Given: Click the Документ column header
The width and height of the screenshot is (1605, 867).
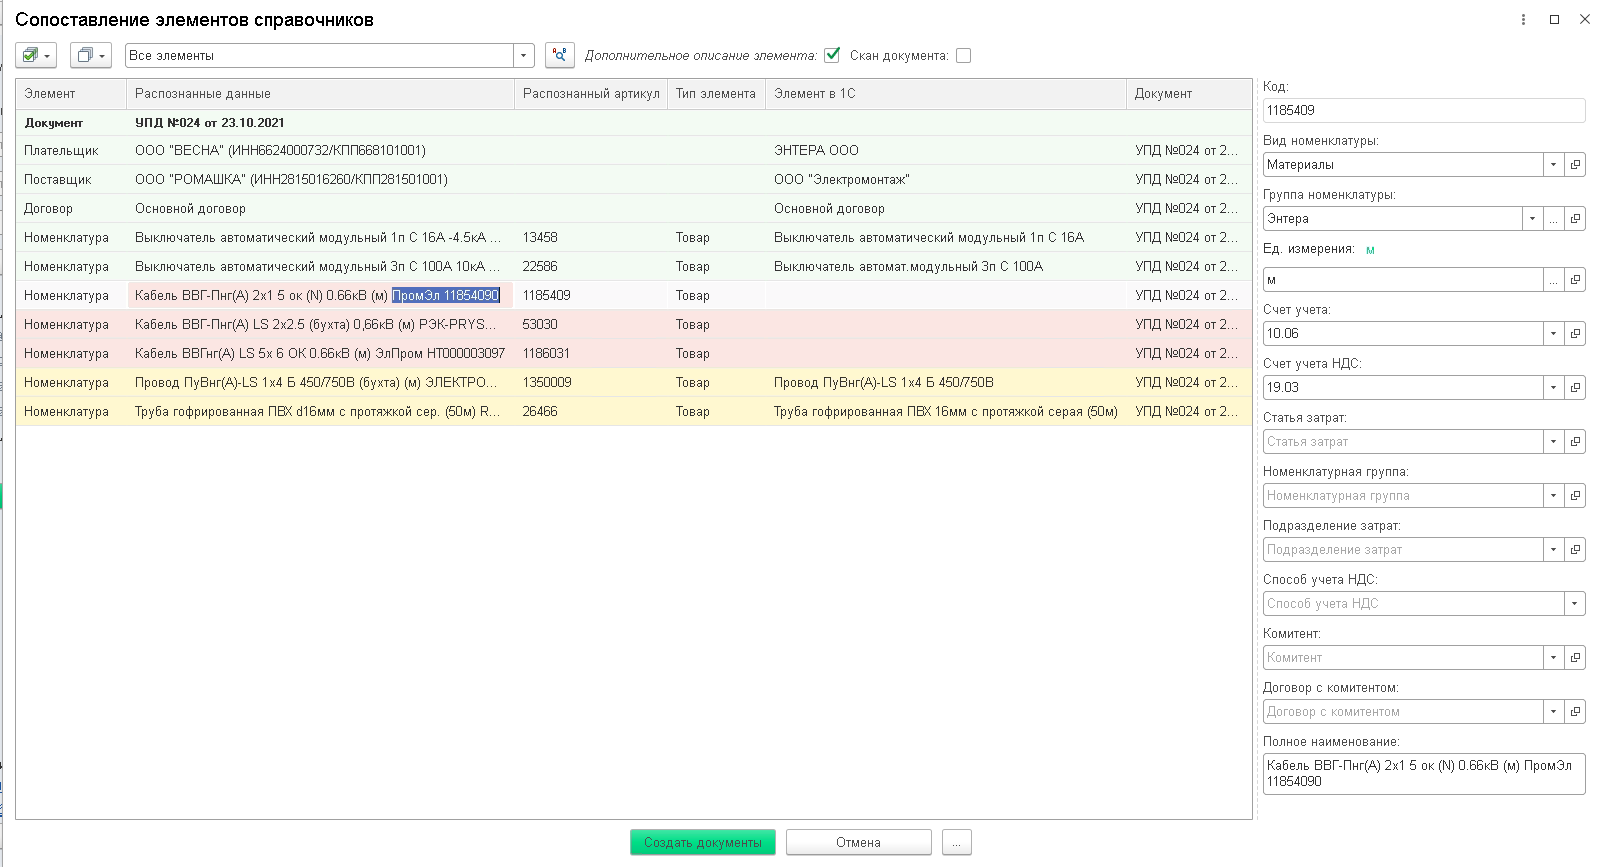Looking at the screenshot, I should 1189,94.
